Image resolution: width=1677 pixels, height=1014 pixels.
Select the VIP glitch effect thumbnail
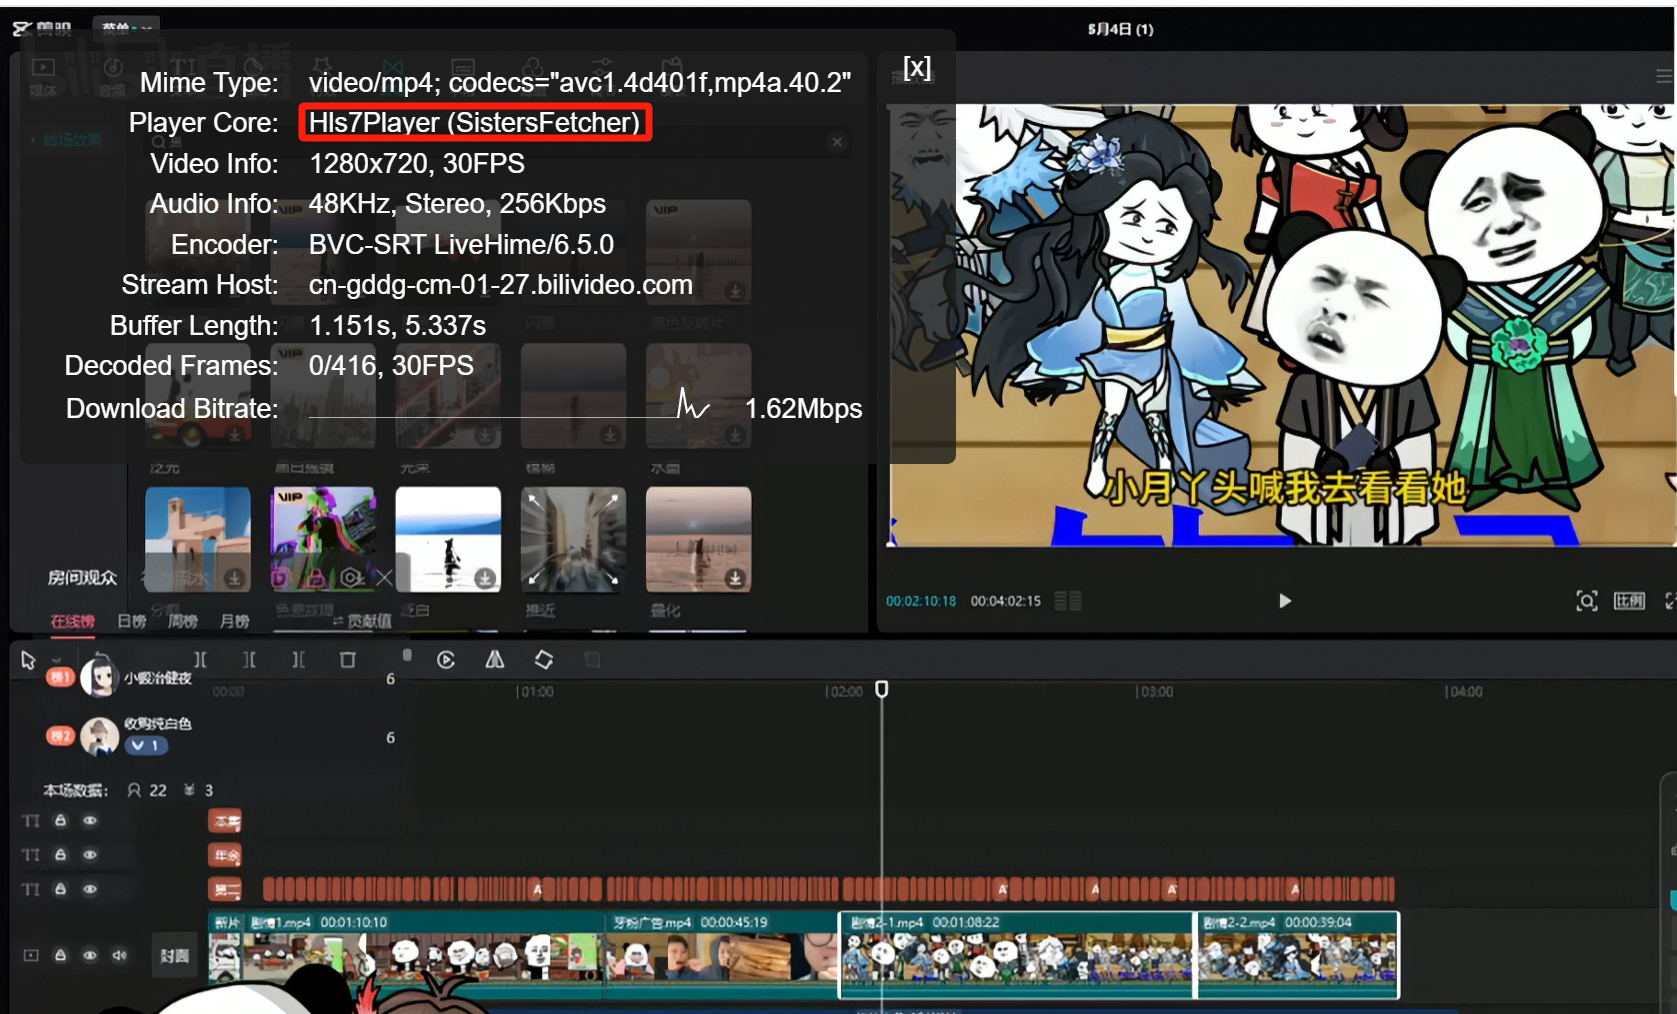pyautogui.click(x=323, y=540)
